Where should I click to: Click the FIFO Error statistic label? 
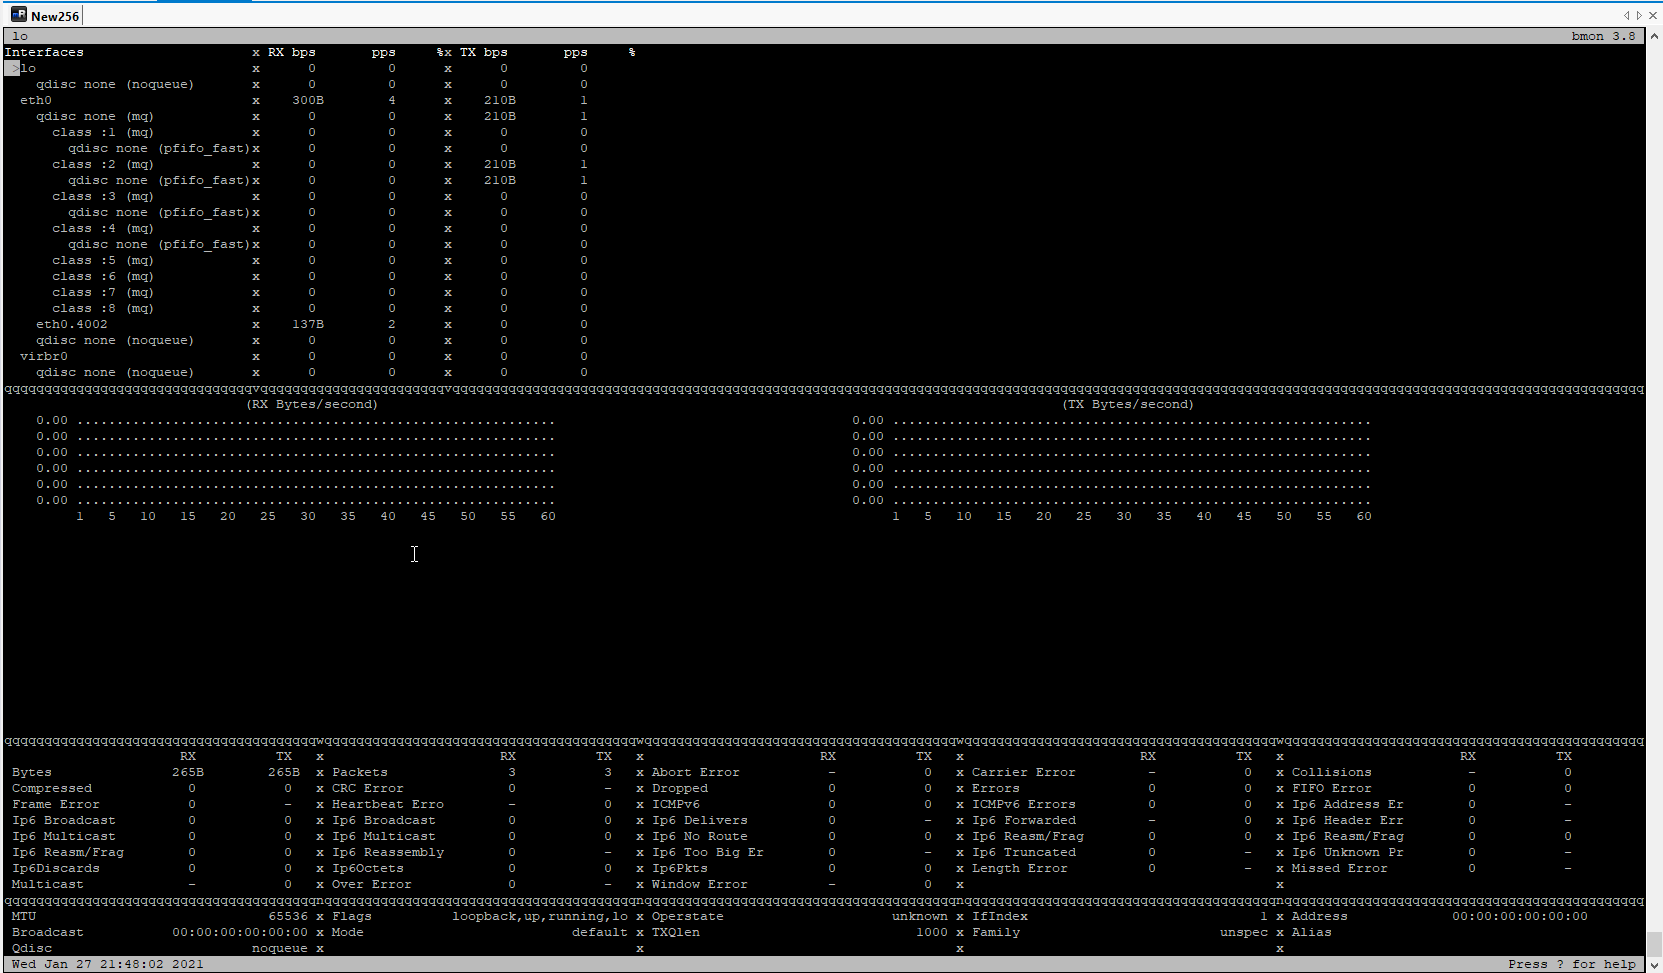tap(1332, 788)
